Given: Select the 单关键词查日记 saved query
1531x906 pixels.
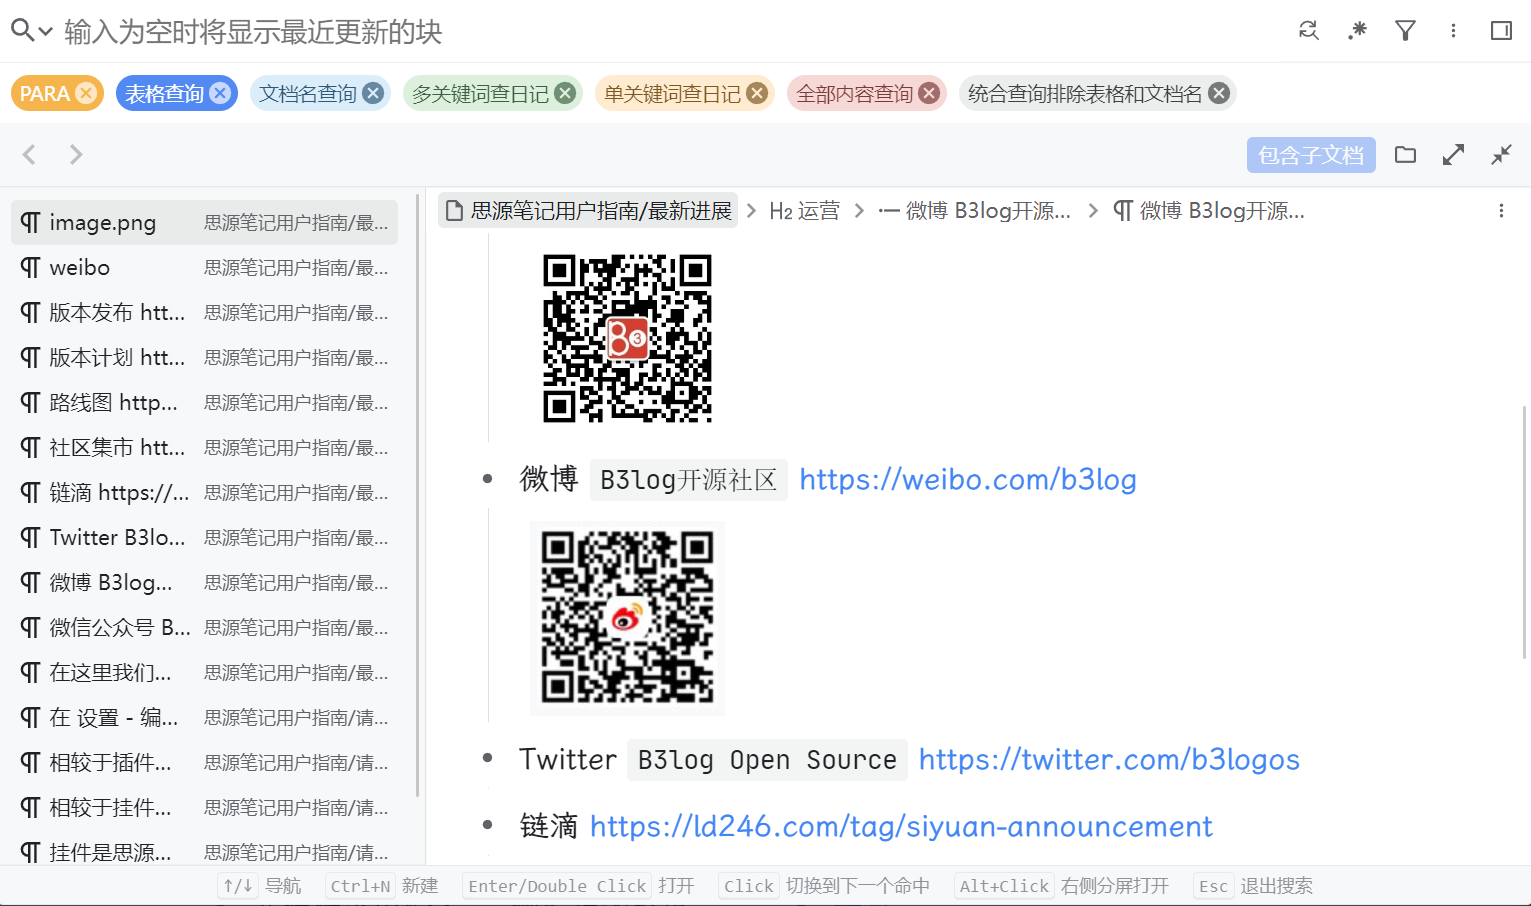Looking at the screenshot, I should coord(672,93).
